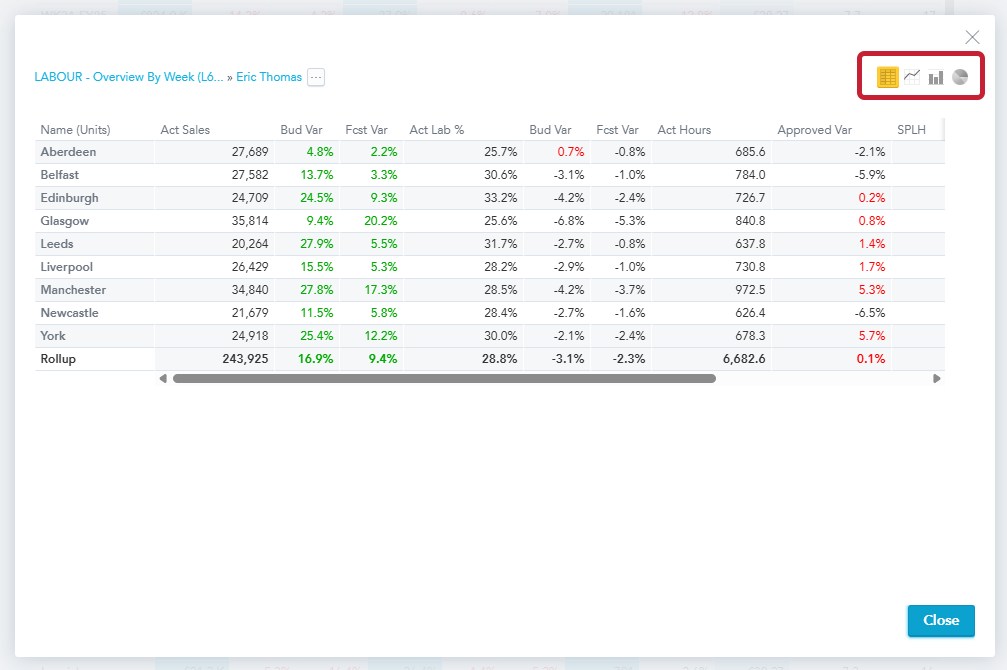The width and height of the screenshot is (1007, 670).
Task: Sort by Act Lab % column header
Action: [437, 130]
